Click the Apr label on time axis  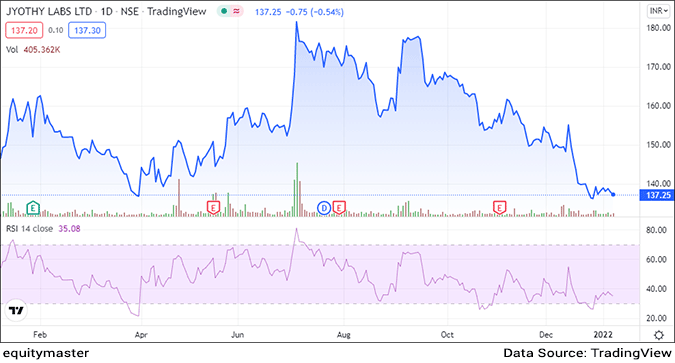141,335
